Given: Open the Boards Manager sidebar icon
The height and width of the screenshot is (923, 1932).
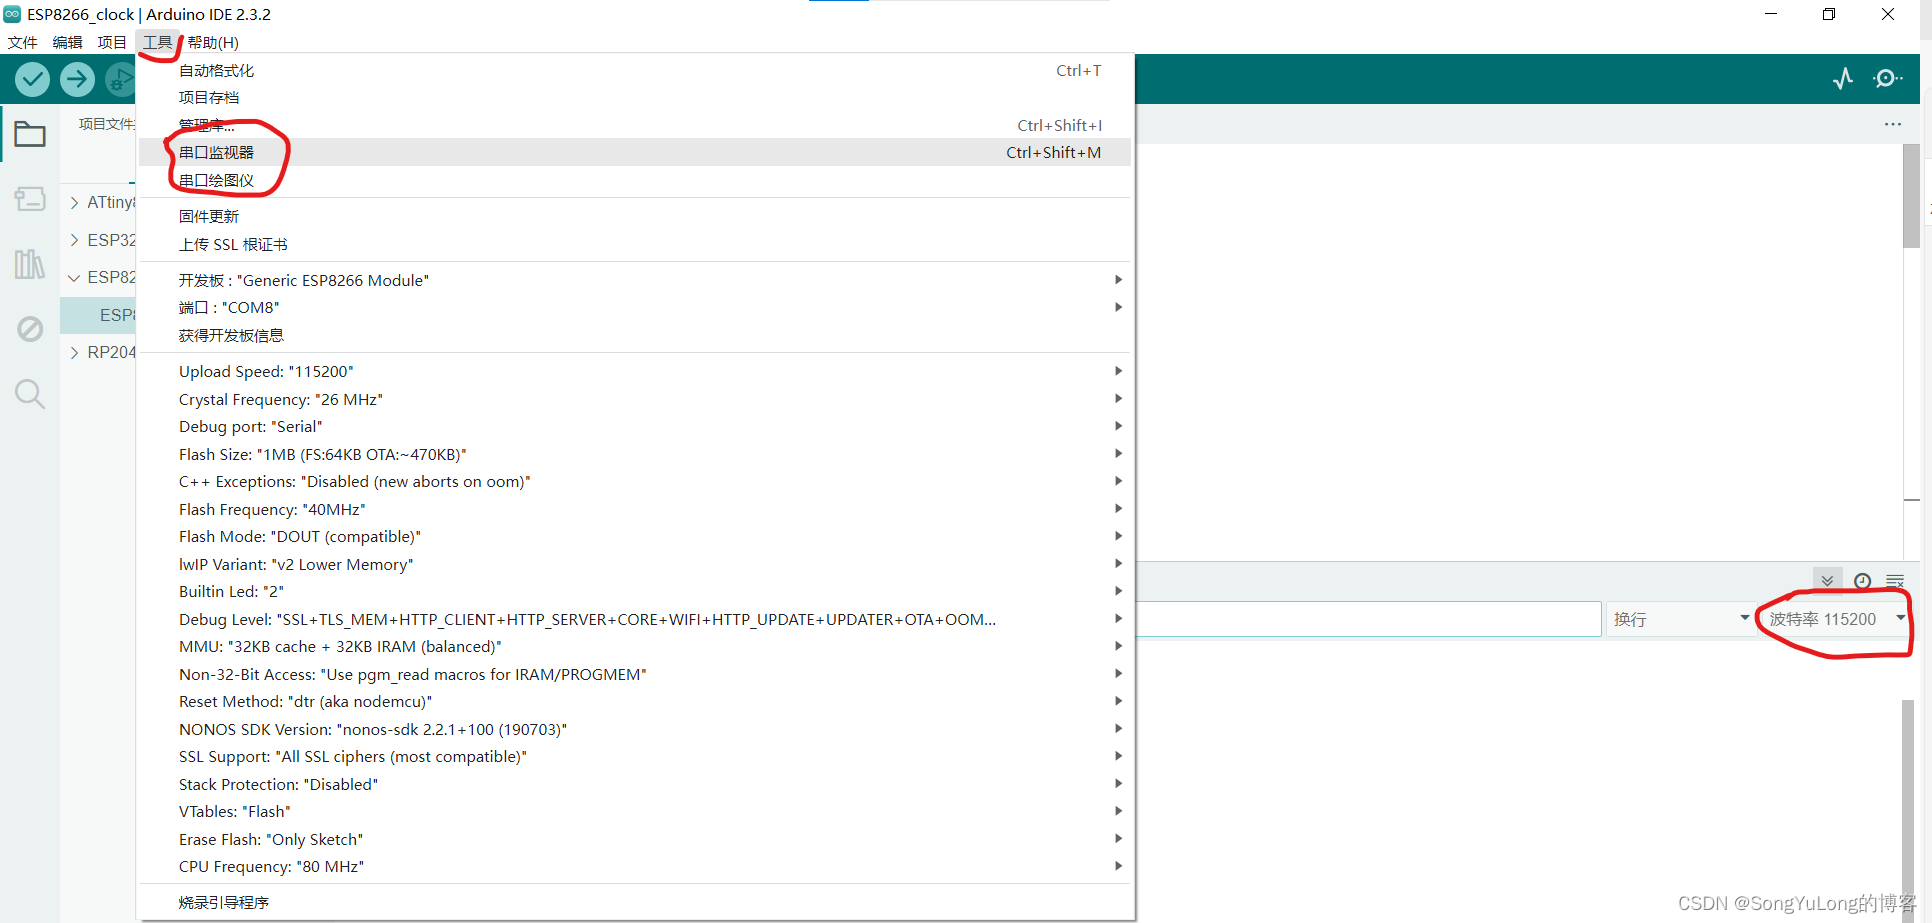Looking at the screenshot, I should 30,199.
